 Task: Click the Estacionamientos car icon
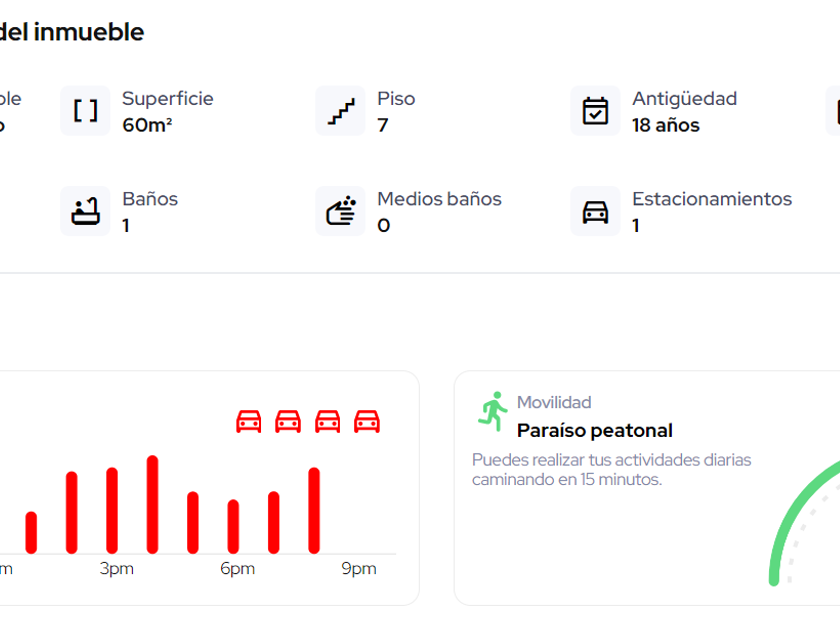coord(595,211)
